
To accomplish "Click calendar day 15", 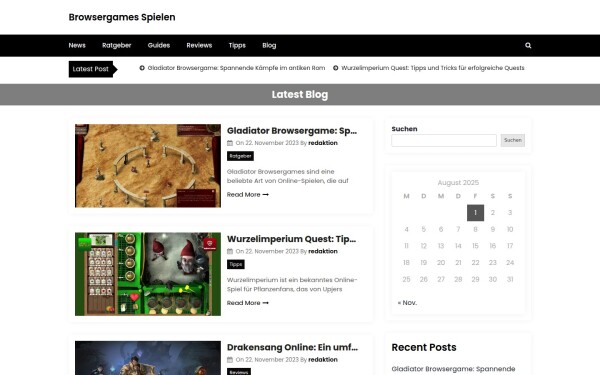I will pyautogui.click(x=475, y=246).
